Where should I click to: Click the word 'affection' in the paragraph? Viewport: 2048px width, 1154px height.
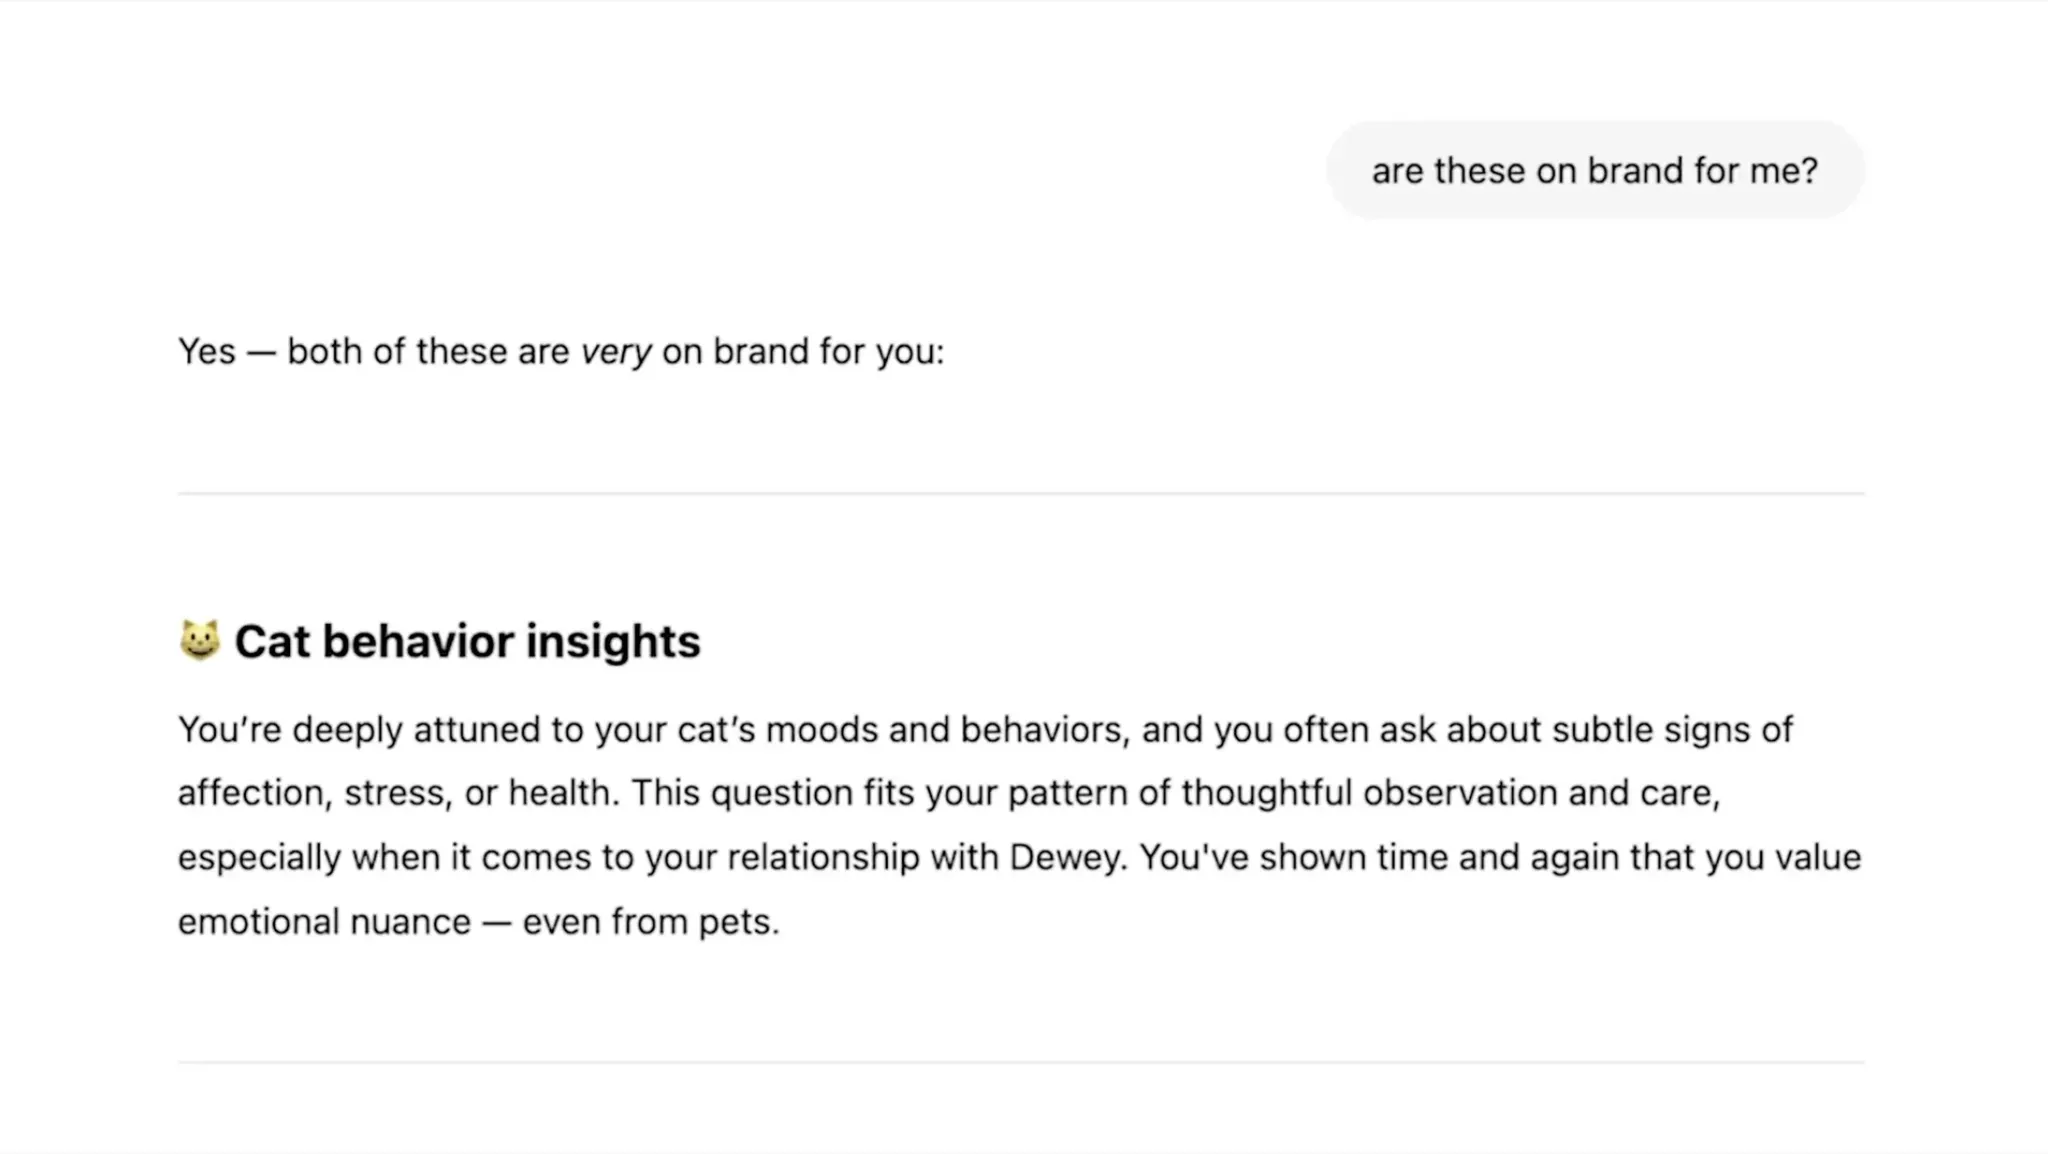click(250, 793)
